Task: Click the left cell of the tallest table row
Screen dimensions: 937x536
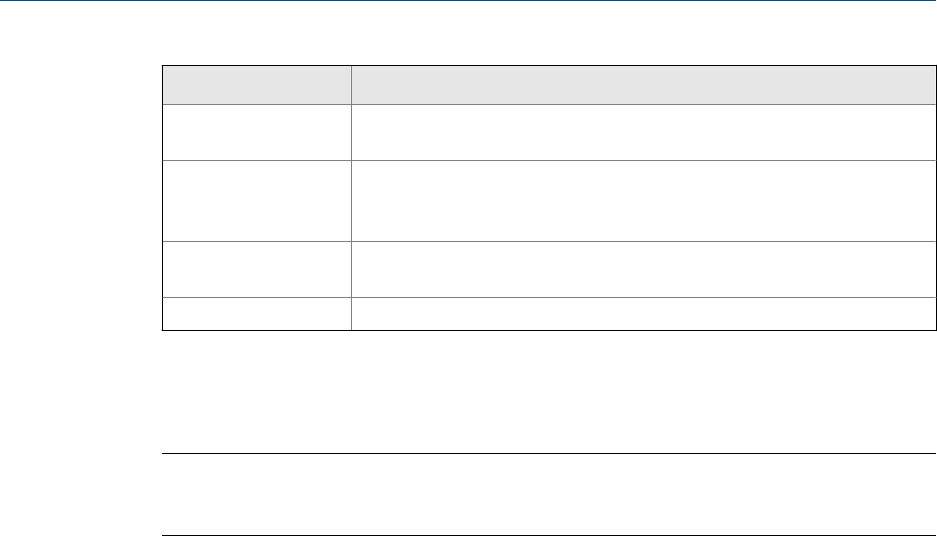Action: click(257, 200)
